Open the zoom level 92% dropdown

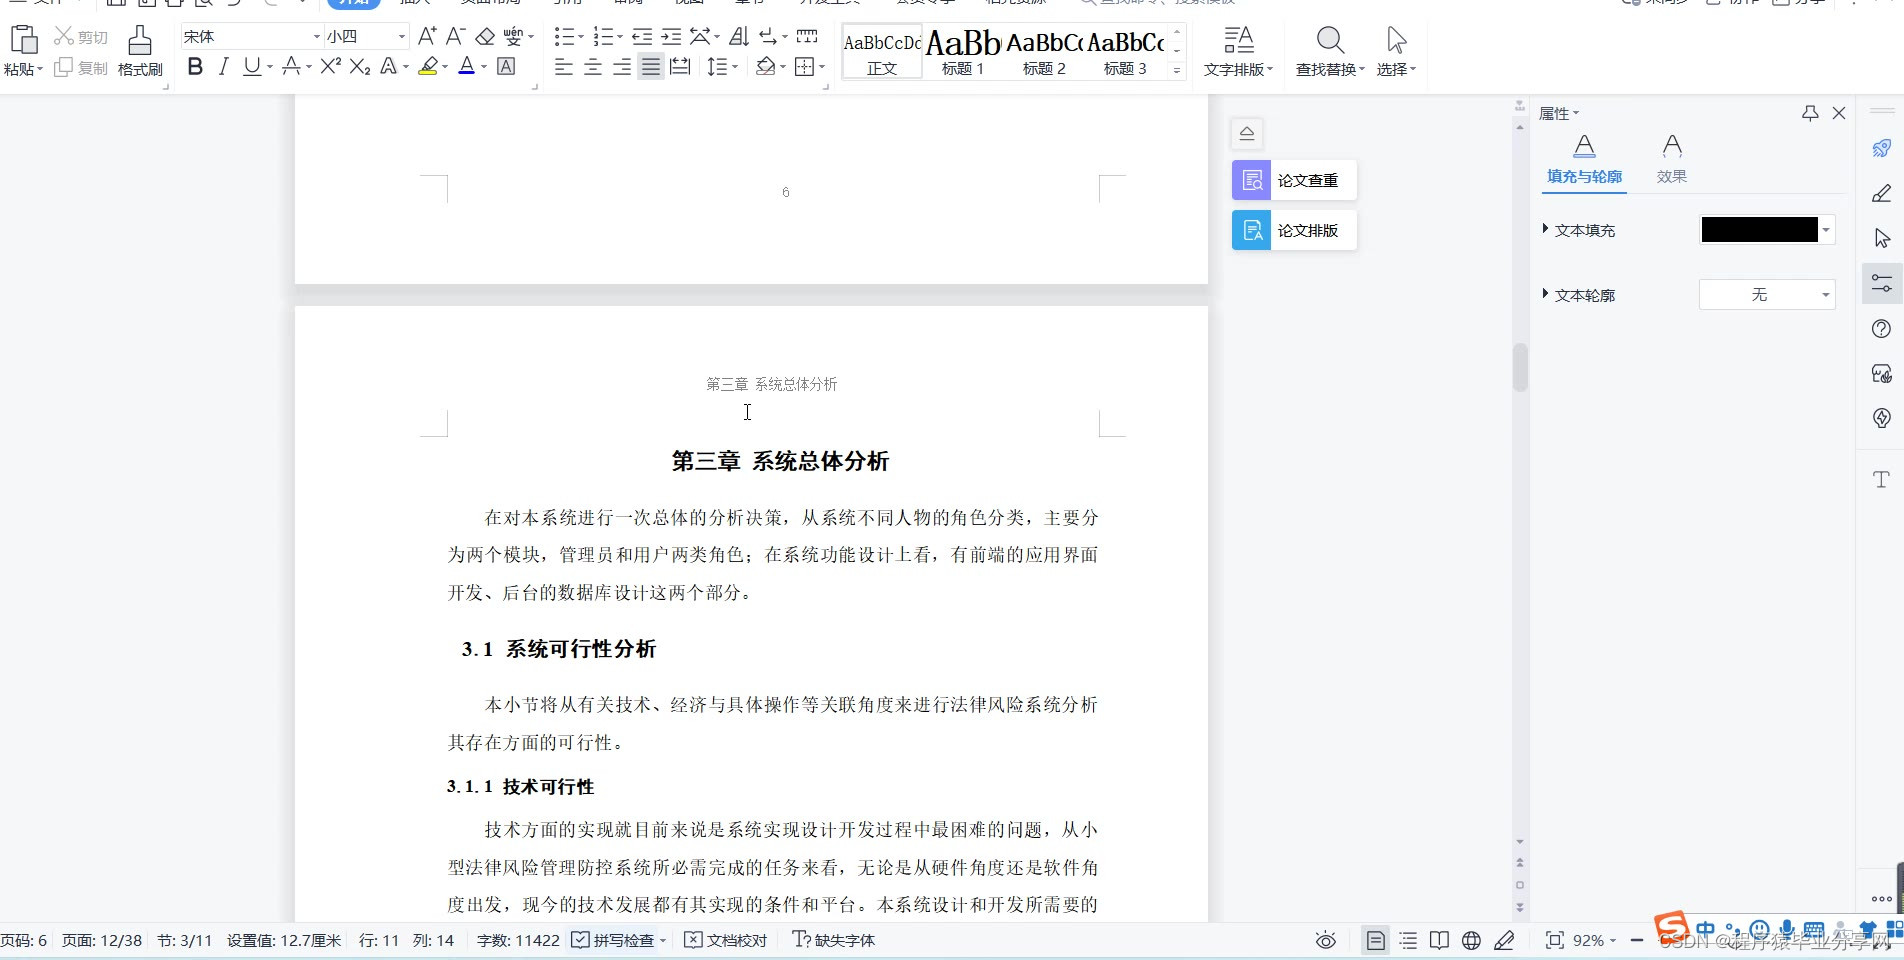1594,940
